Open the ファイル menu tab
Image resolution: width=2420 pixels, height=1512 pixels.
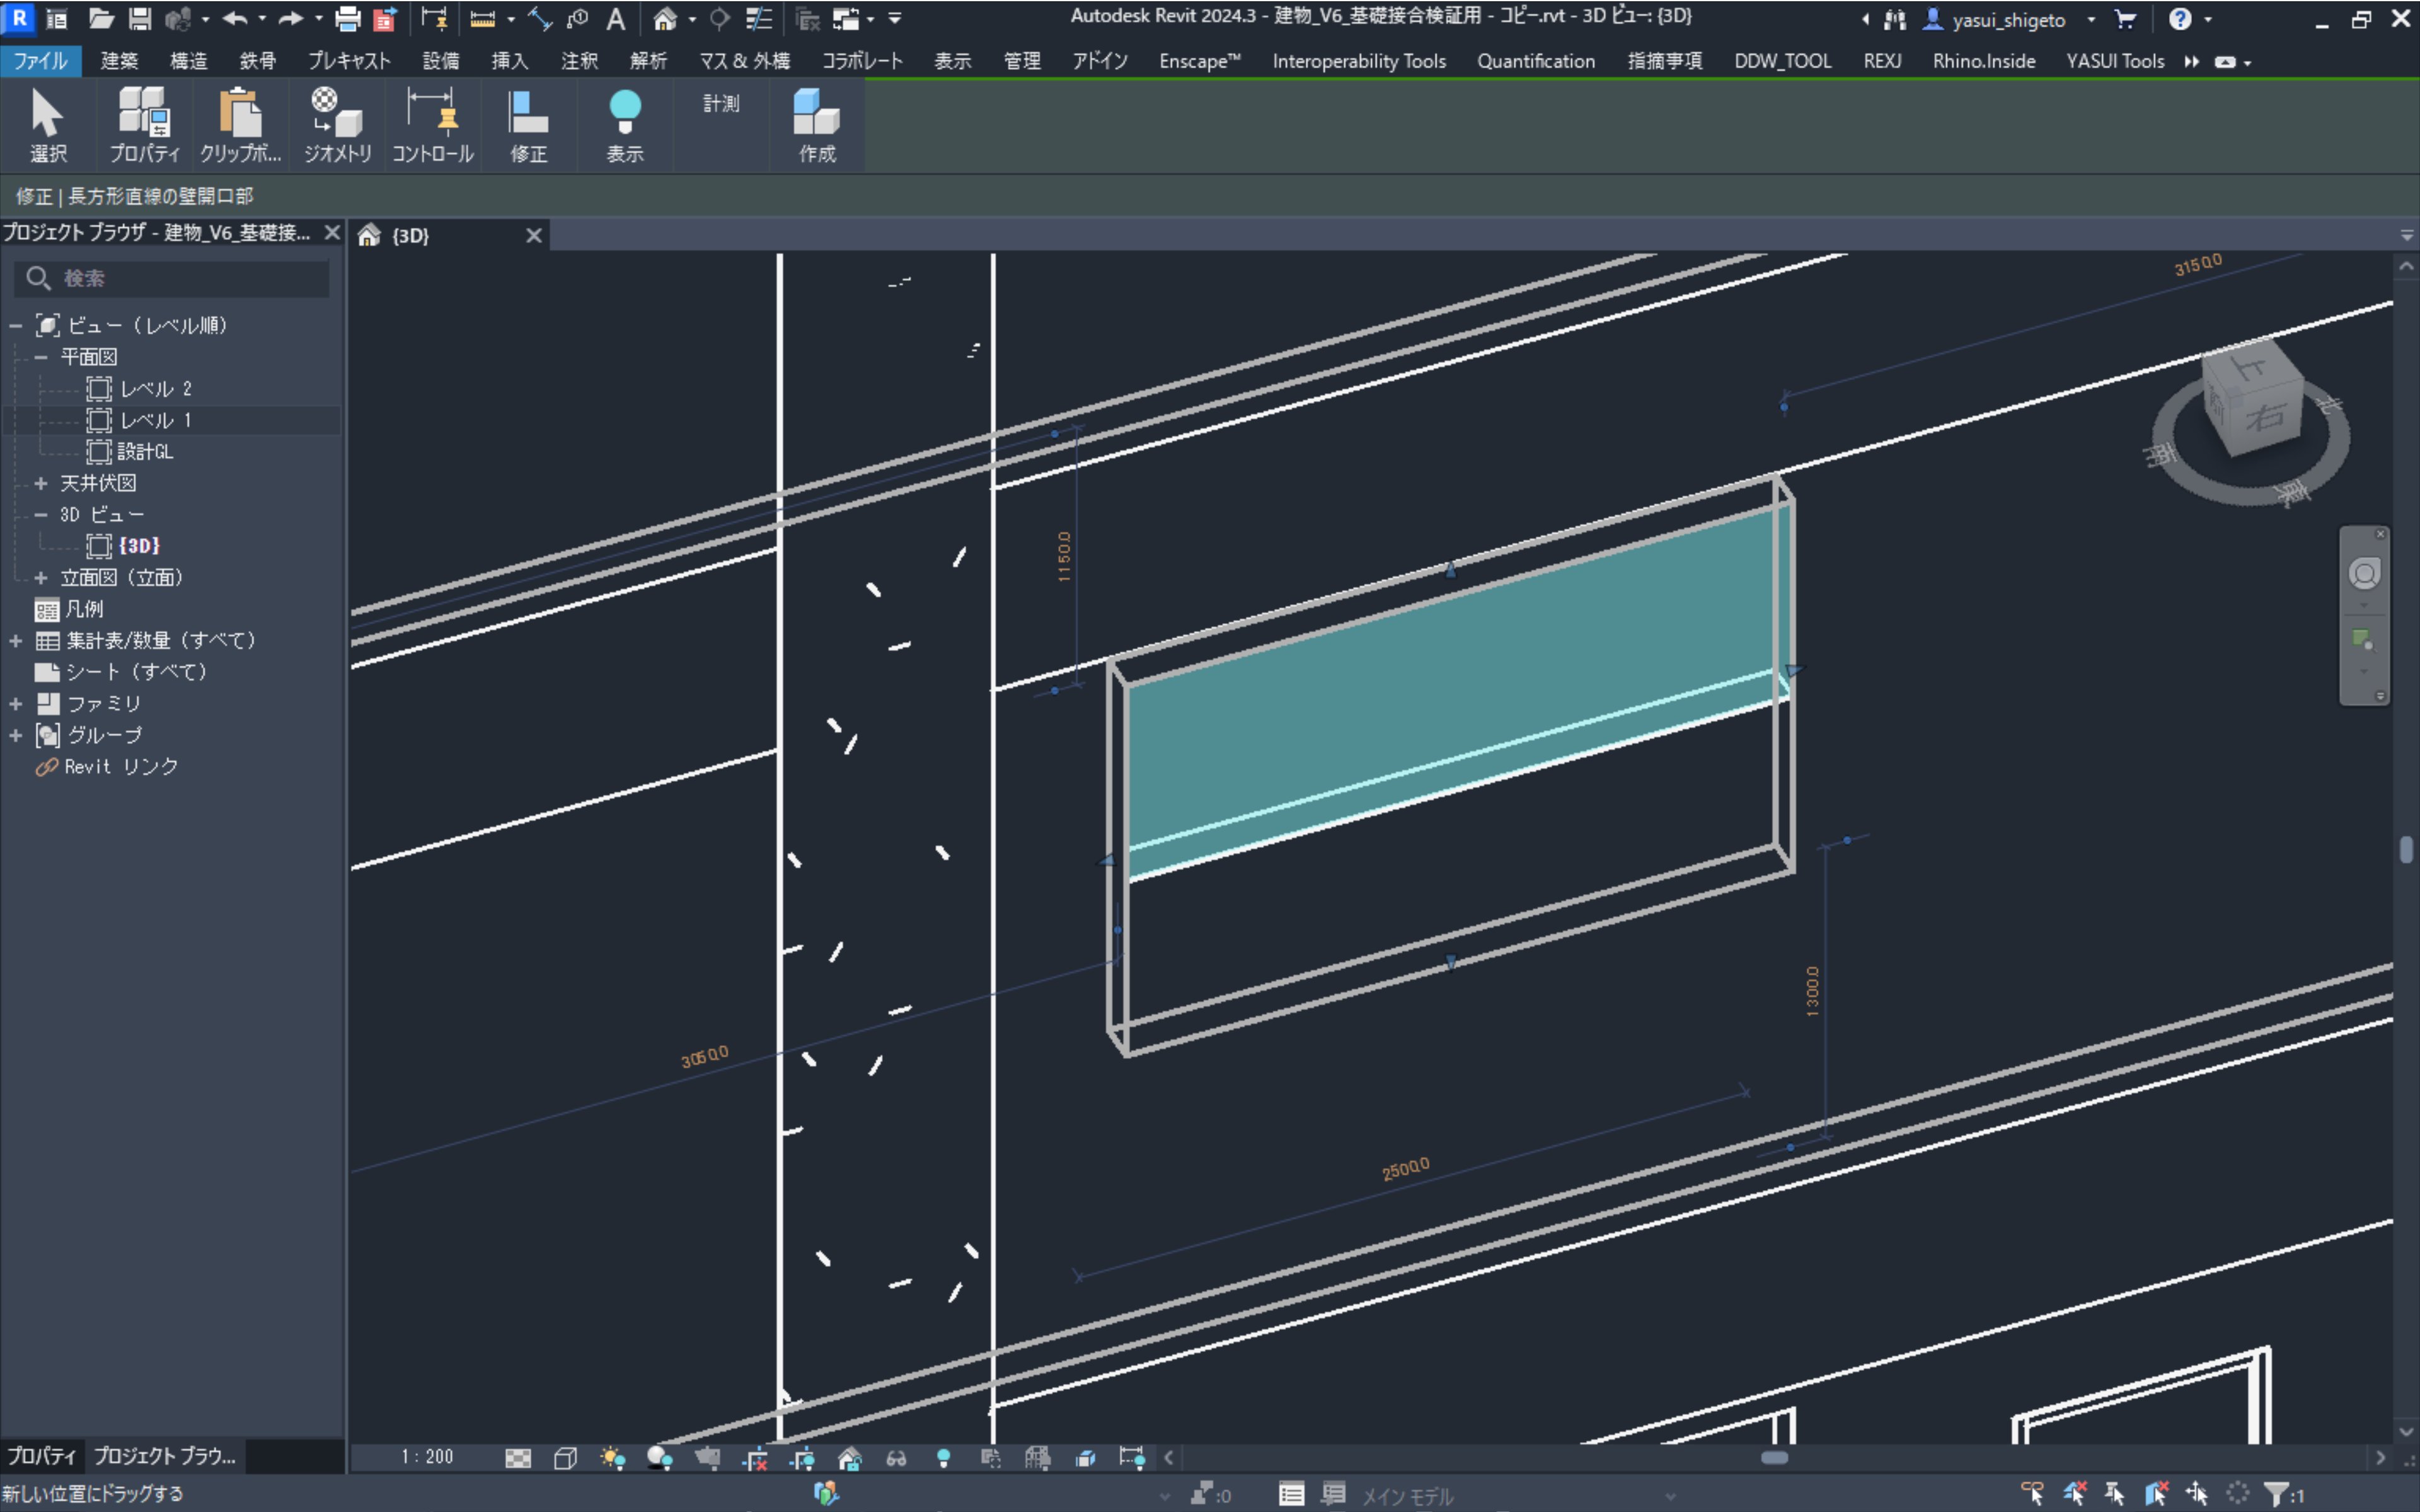[x=40, y=61]
